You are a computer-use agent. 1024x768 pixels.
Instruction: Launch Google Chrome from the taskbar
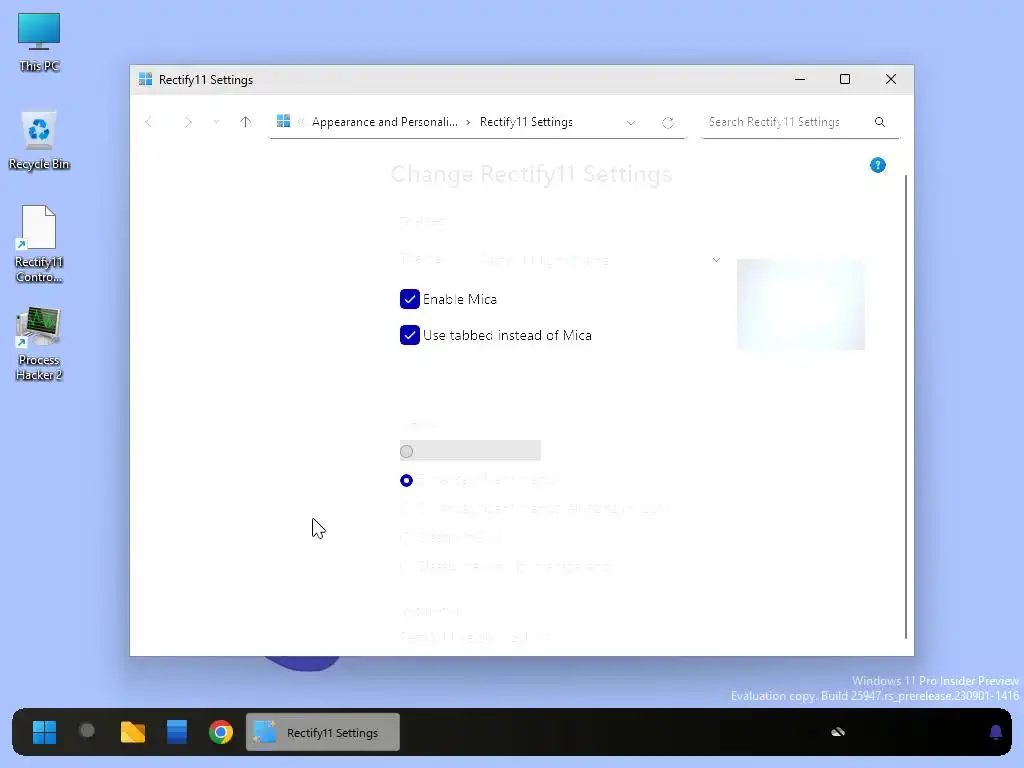221,732
